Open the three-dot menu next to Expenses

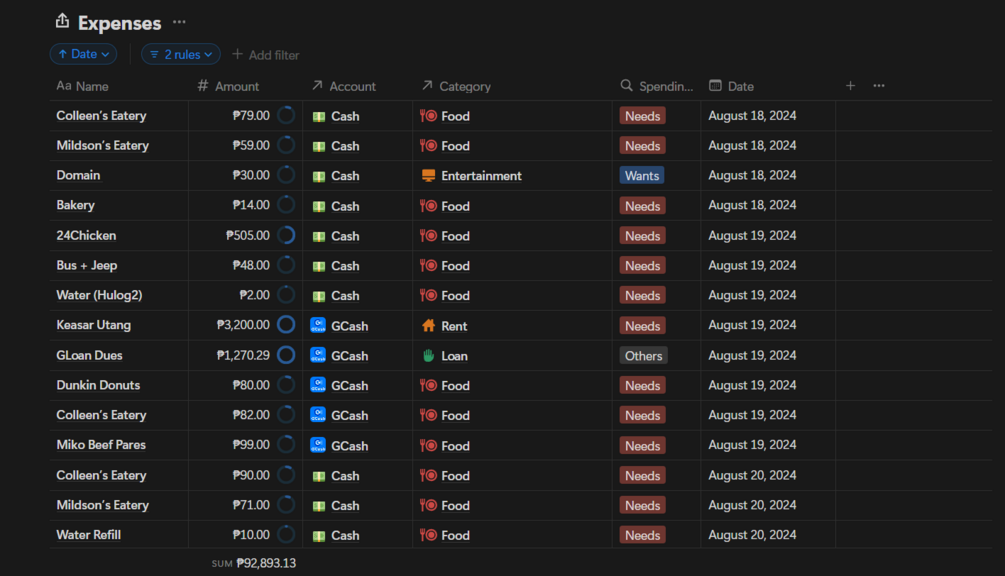(x=179, y=22)
